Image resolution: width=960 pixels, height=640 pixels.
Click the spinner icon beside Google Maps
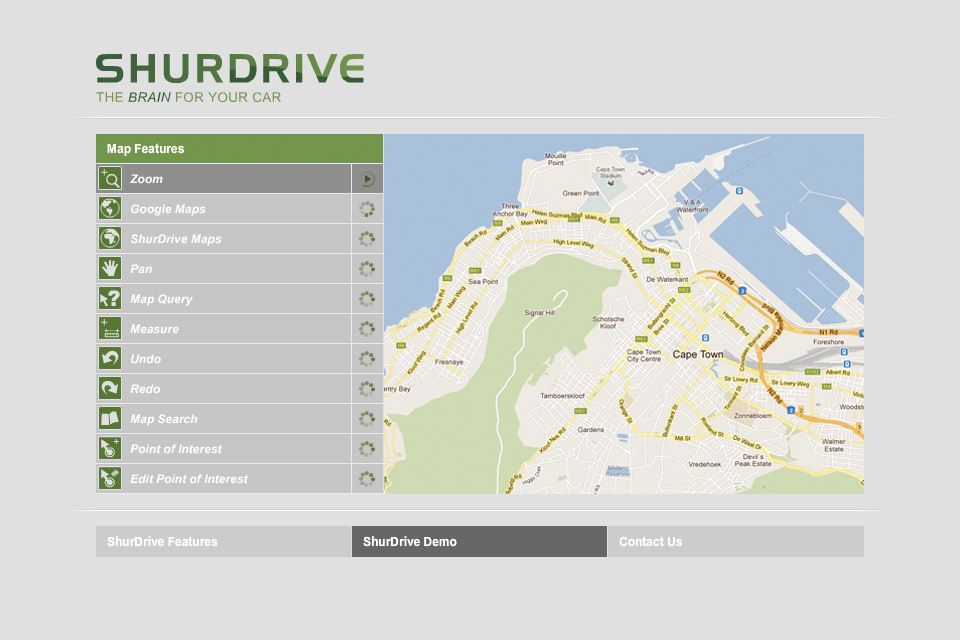(x=367, y=209)
